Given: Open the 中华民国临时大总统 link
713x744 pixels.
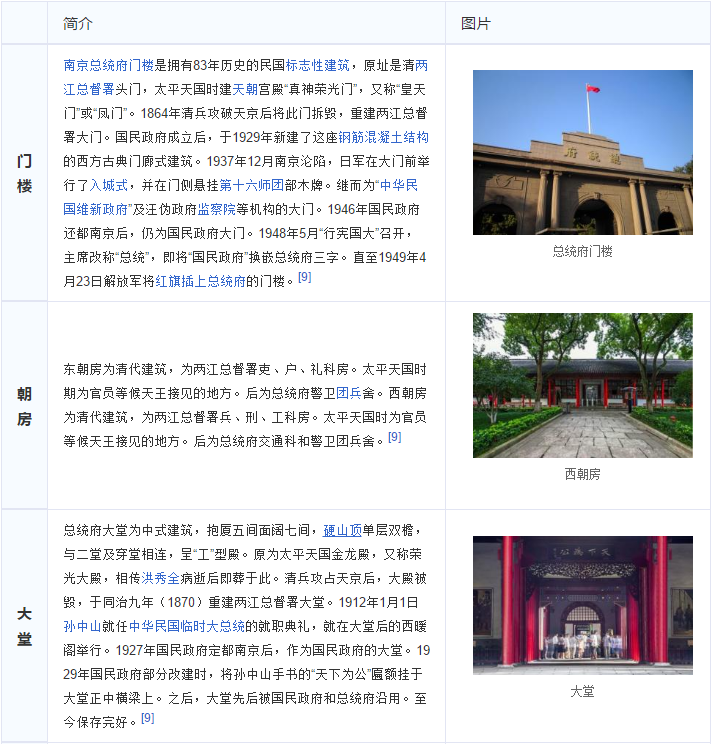Looking at the screenshot, I should (187, 626).
